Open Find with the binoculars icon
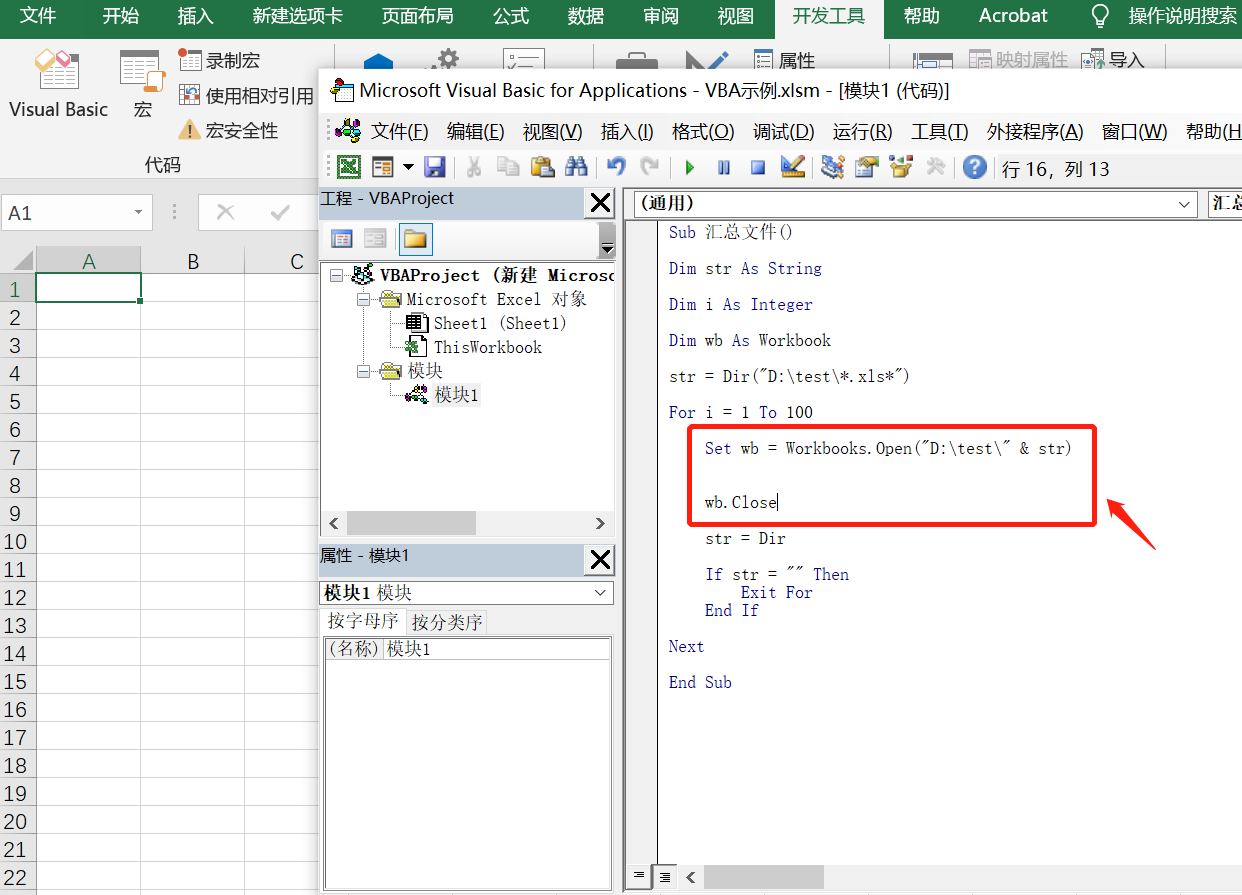 click(x=576, y=167)
